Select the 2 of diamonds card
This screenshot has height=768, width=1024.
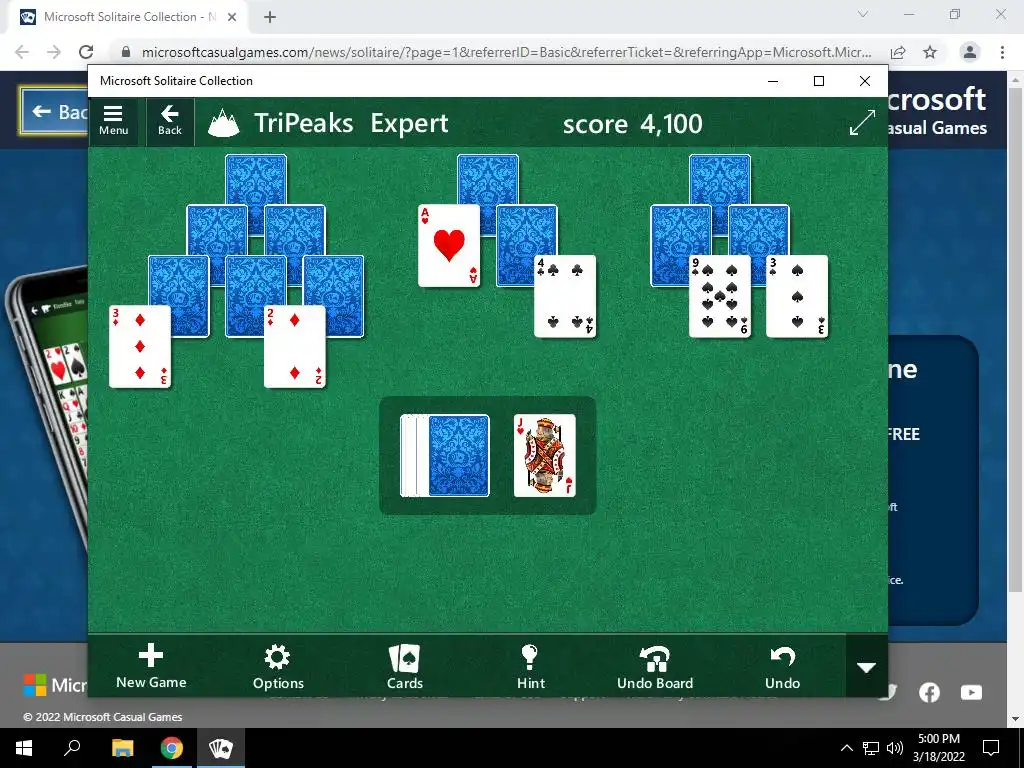(x=295, y=346)
